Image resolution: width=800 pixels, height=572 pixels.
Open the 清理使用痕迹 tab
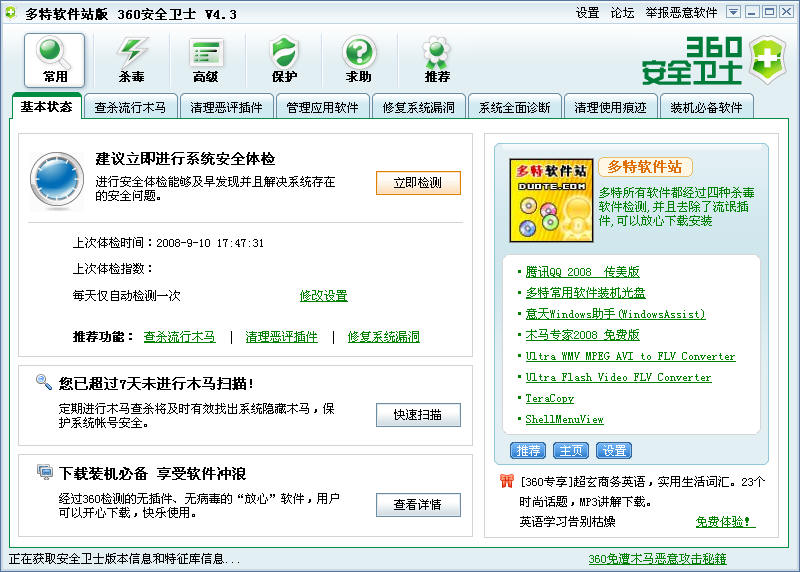[x=610, y=108]
